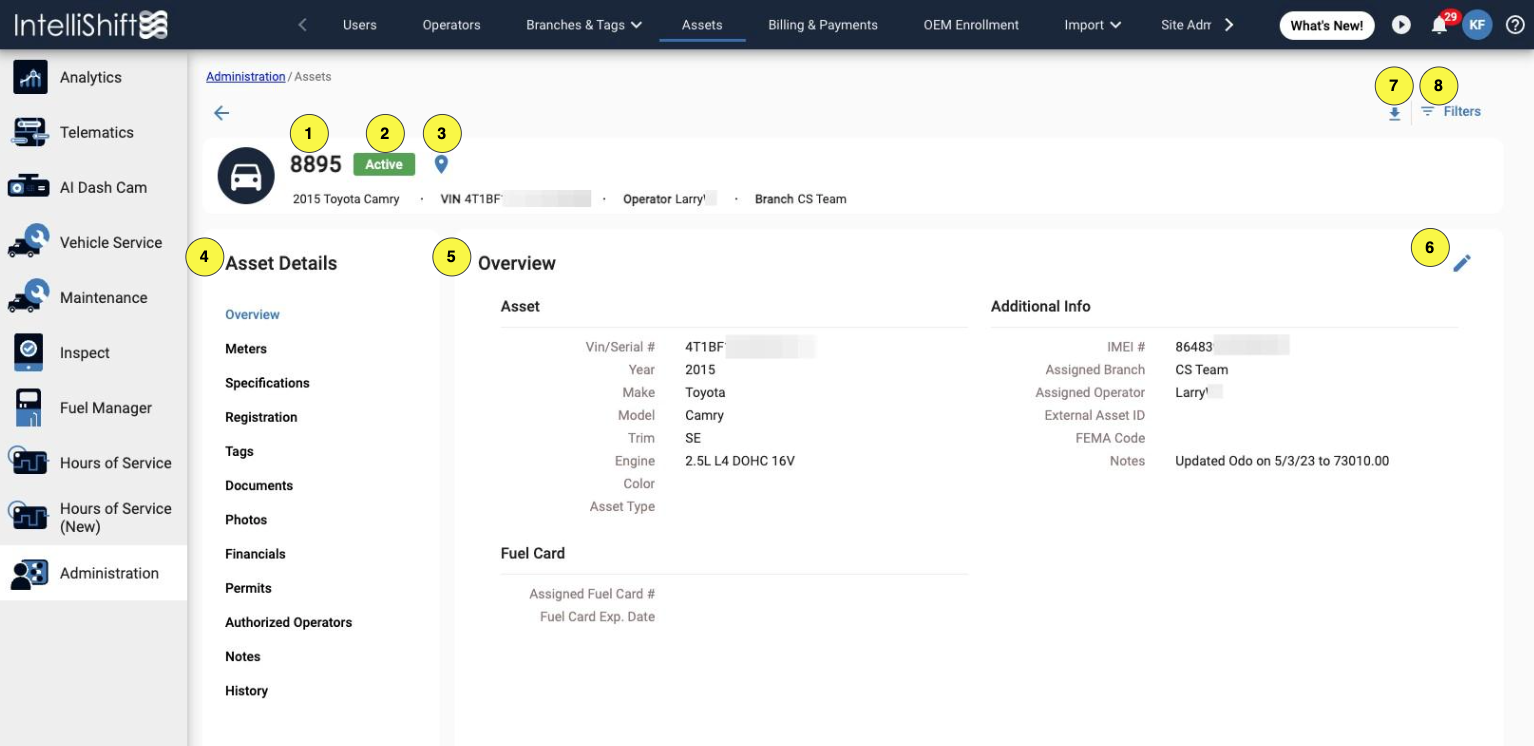Open the Administration breadcrumb link
Screen dimensions: 1534x746
click(245, 75)
